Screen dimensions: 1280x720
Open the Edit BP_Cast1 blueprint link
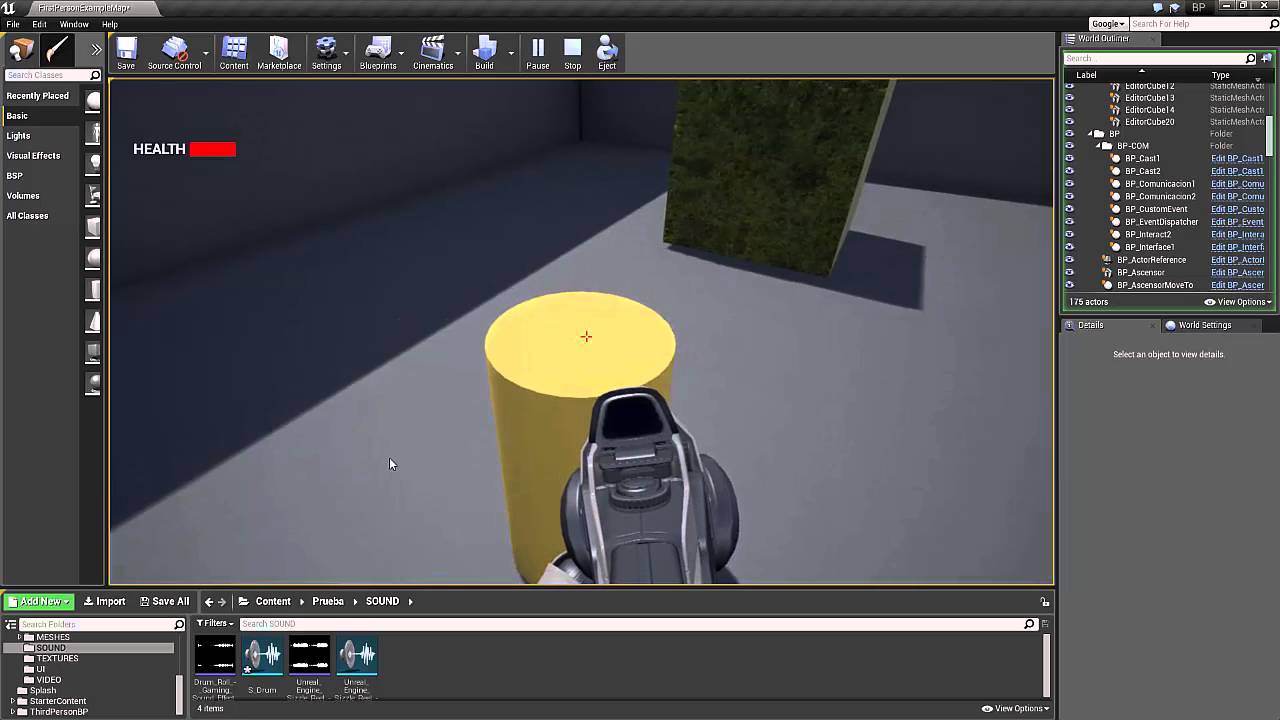tap(1237, 159)
